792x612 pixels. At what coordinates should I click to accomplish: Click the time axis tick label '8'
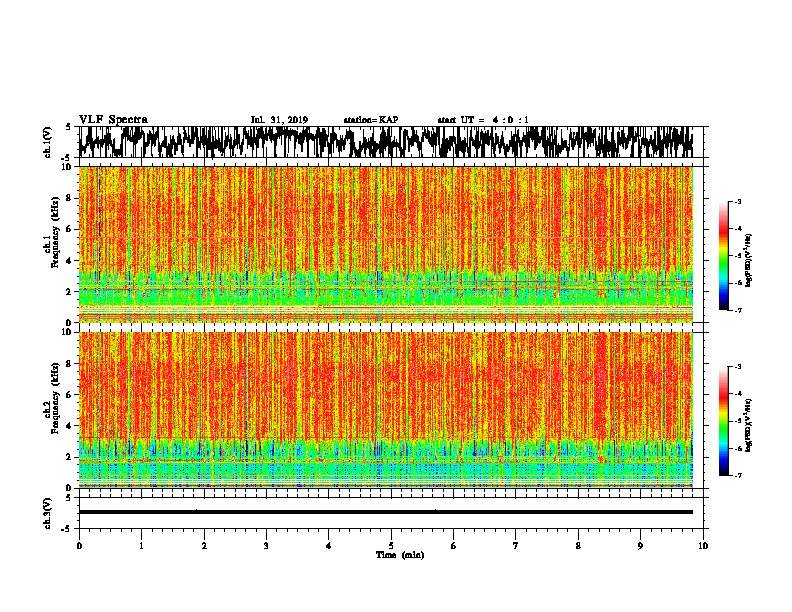point(578,546)
